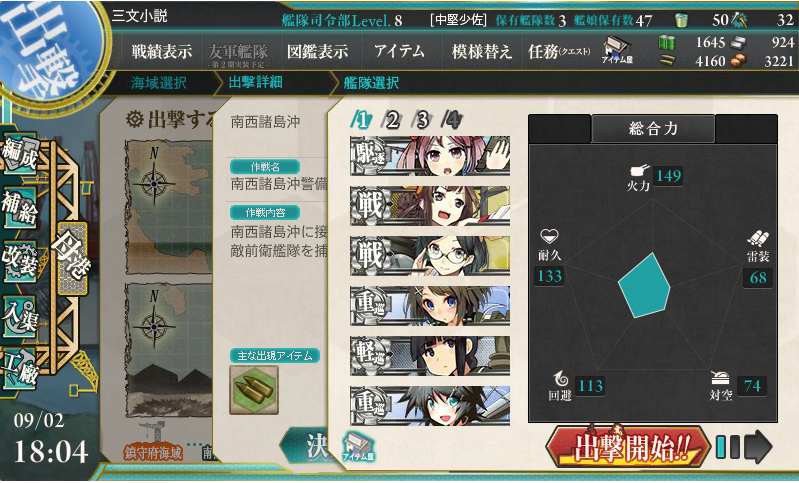Select fleet number 4 tab
799x483 pixels.
[452, 120]
